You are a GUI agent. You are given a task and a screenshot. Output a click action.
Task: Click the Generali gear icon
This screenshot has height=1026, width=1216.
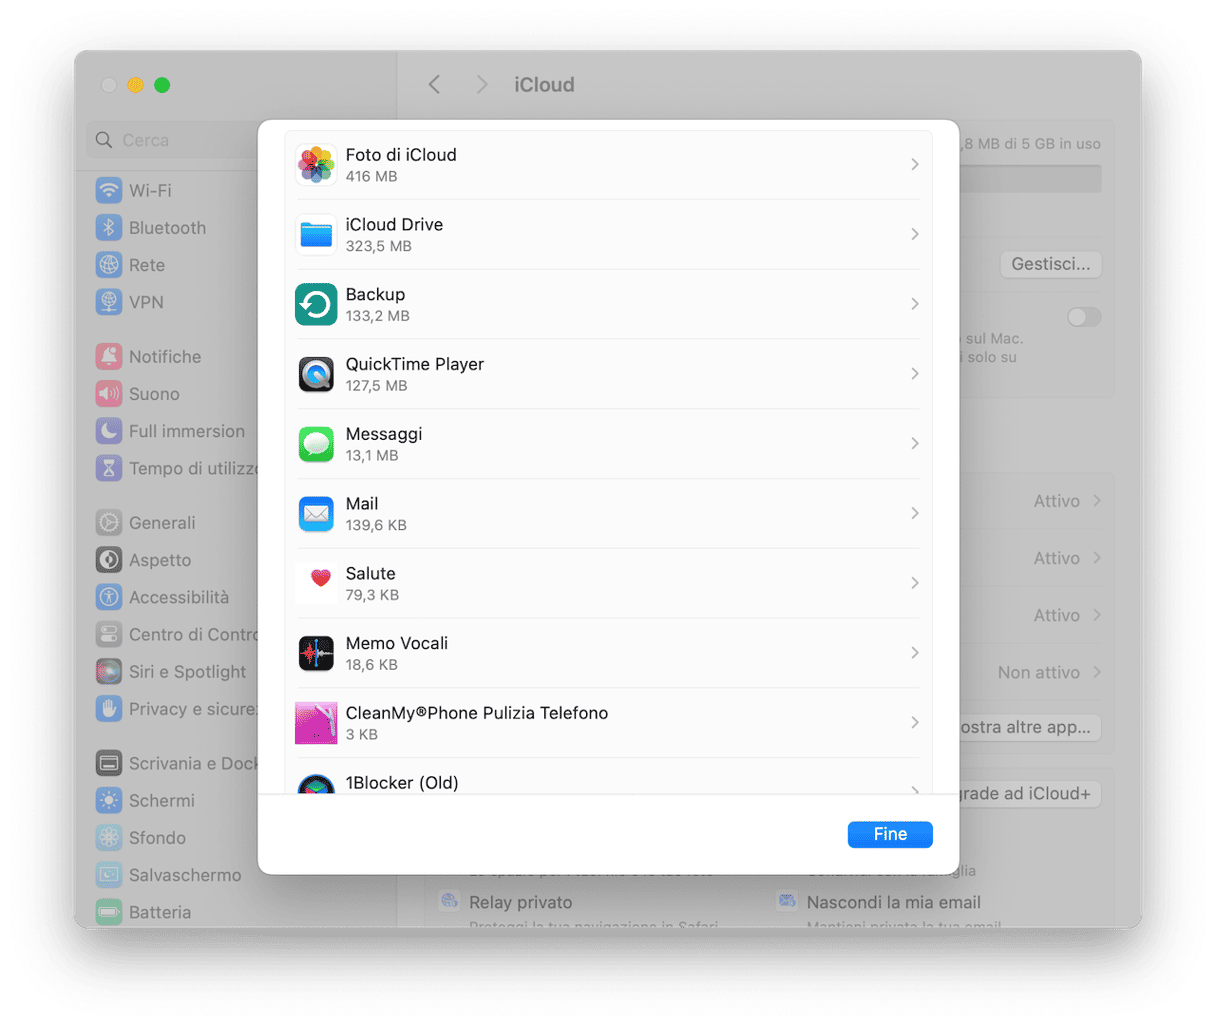[109, 522]
